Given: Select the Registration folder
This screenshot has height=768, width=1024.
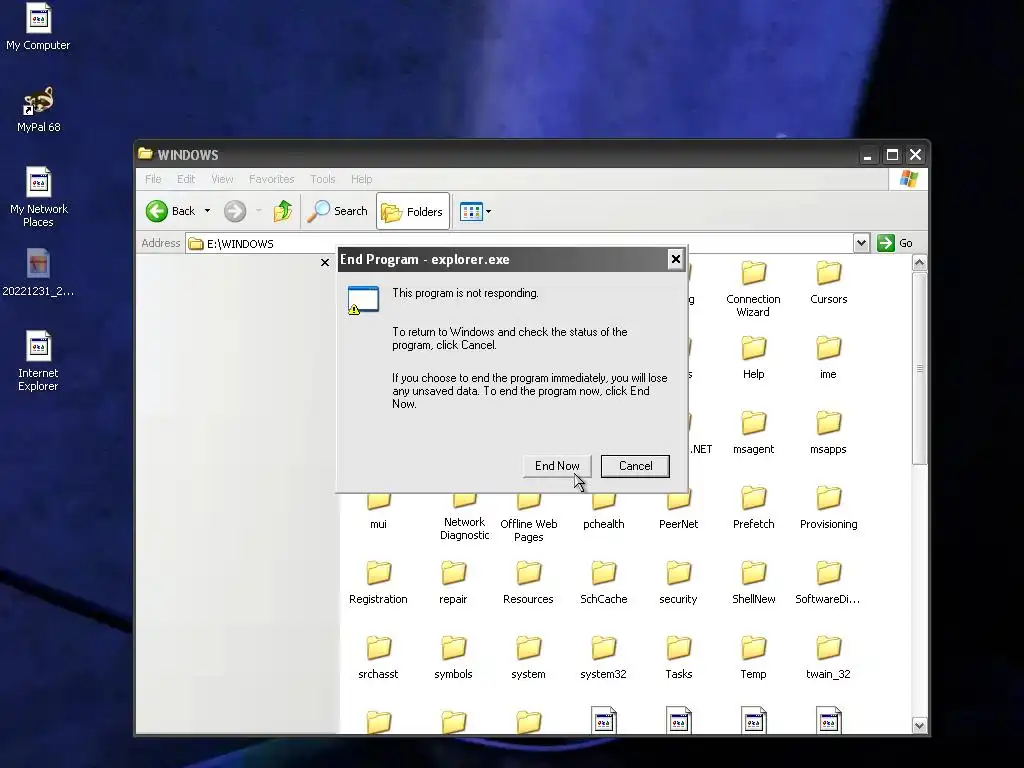Looking at the screenshot, I should coord(378,583).
